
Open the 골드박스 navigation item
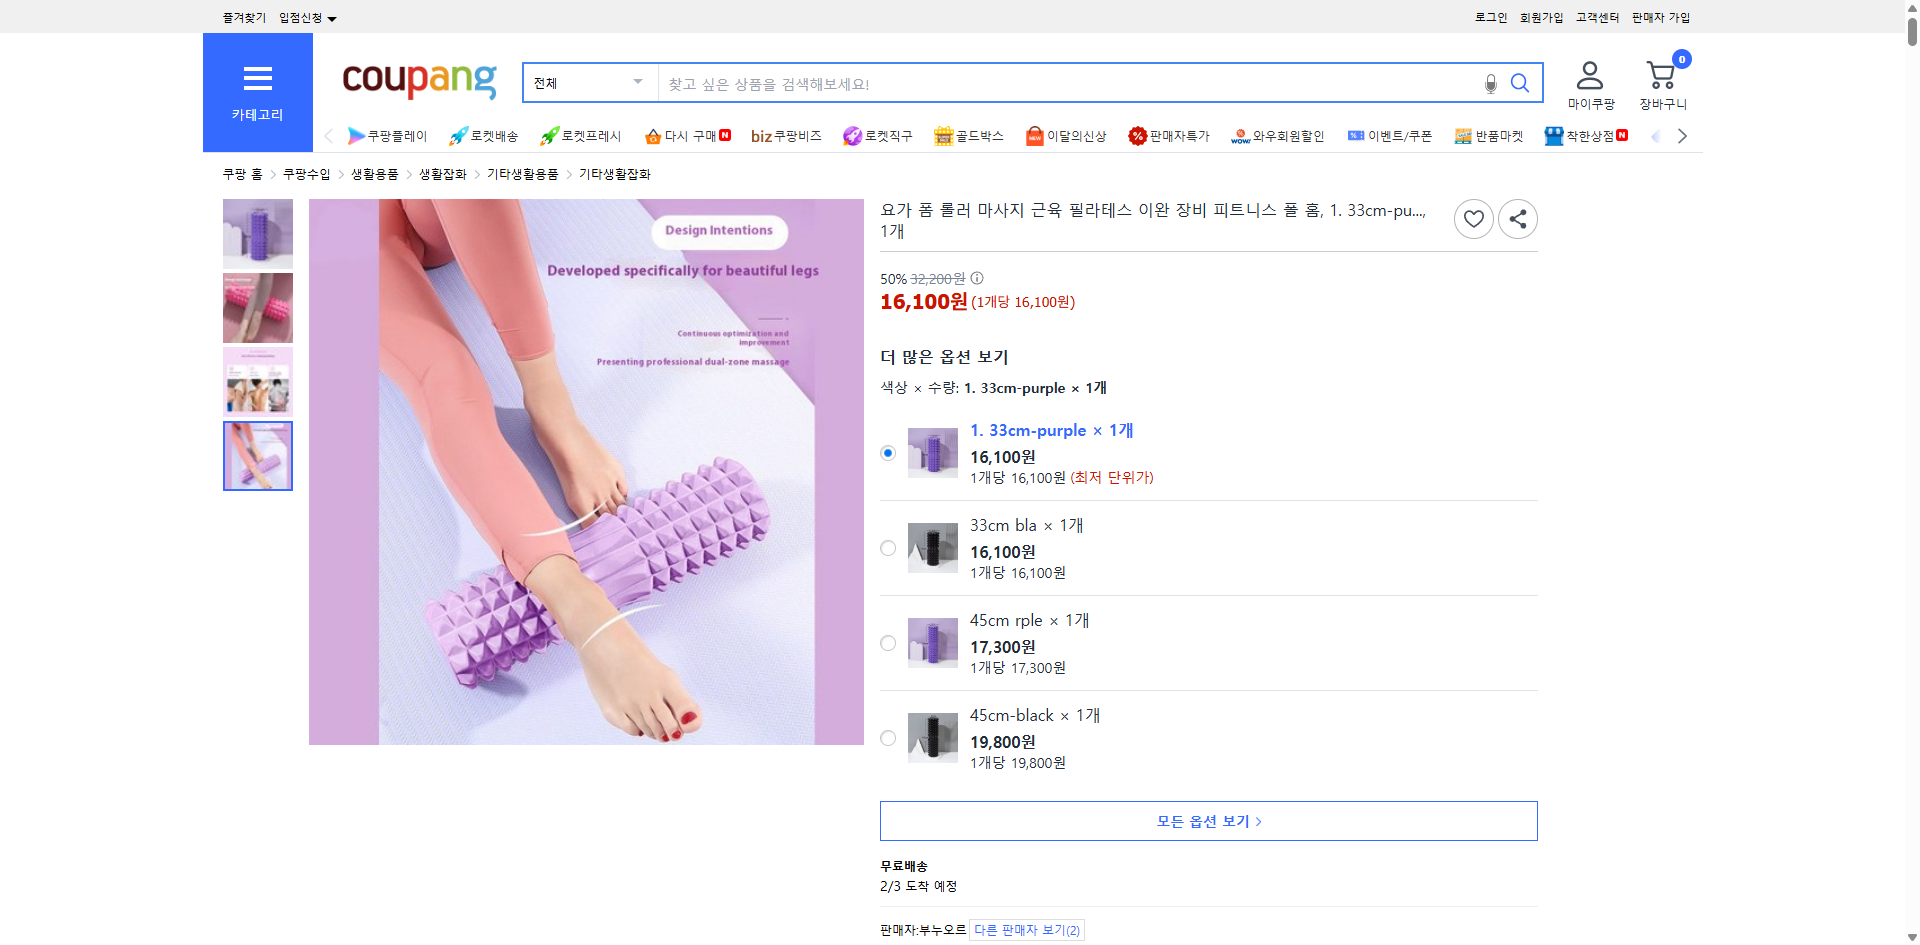click(968, 135)
